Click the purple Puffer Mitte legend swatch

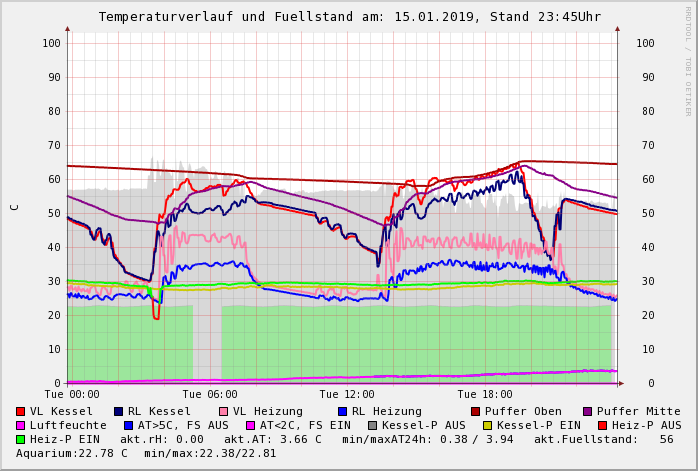[588, 411]
